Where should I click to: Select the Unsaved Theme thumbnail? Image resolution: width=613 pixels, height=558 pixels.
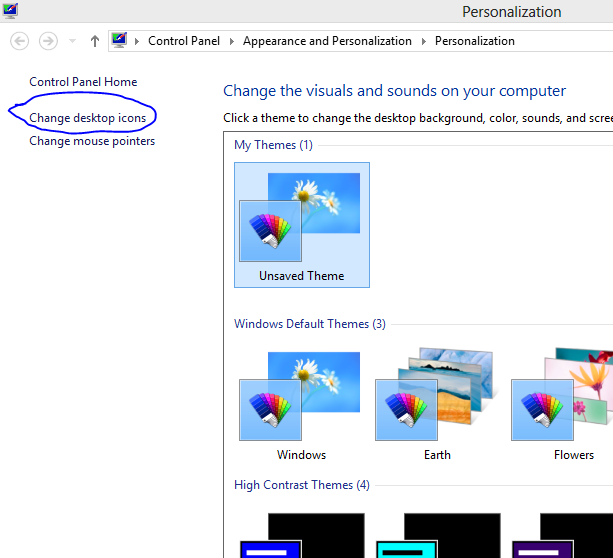click(302, 225)
